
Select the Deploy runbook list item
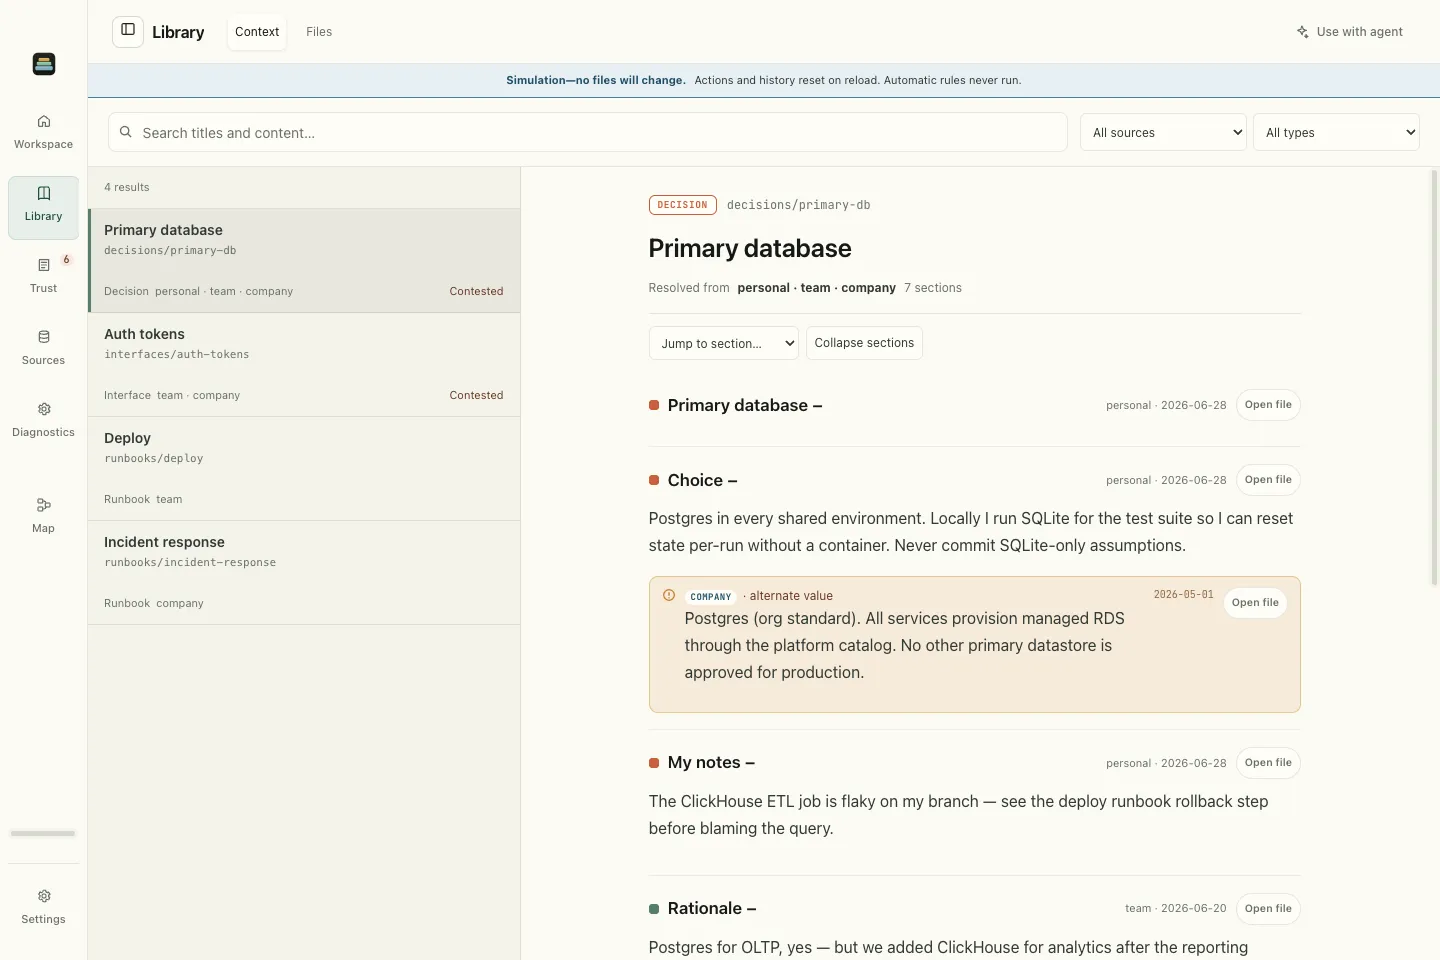coord(304,469)
